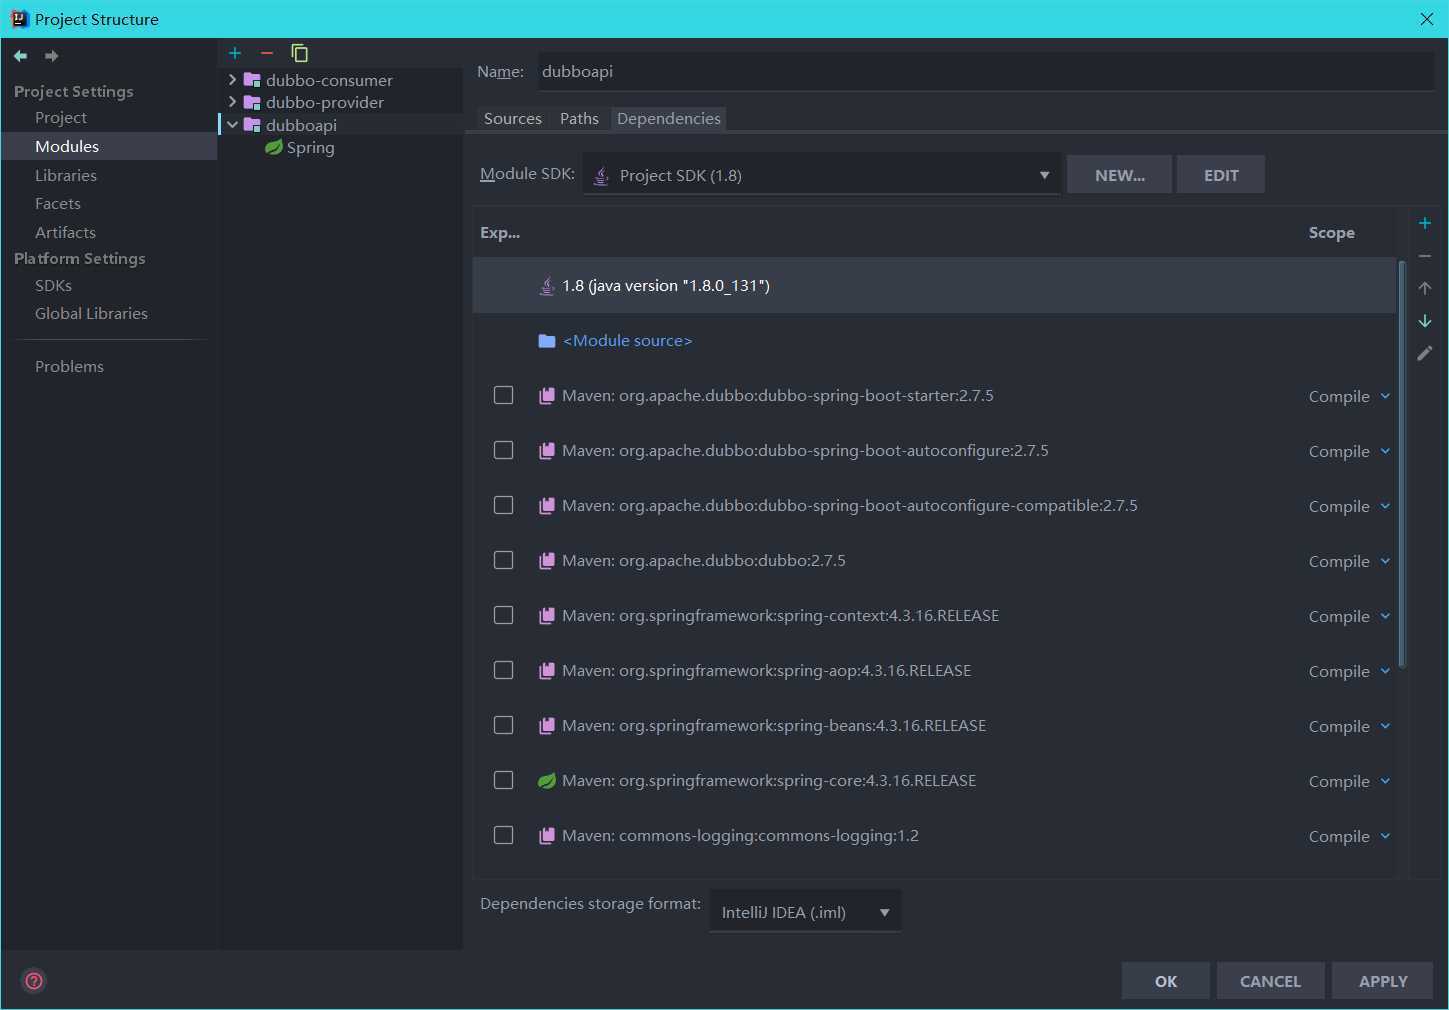Open Dependencies storage format dropdown

[x=805, y=912]
